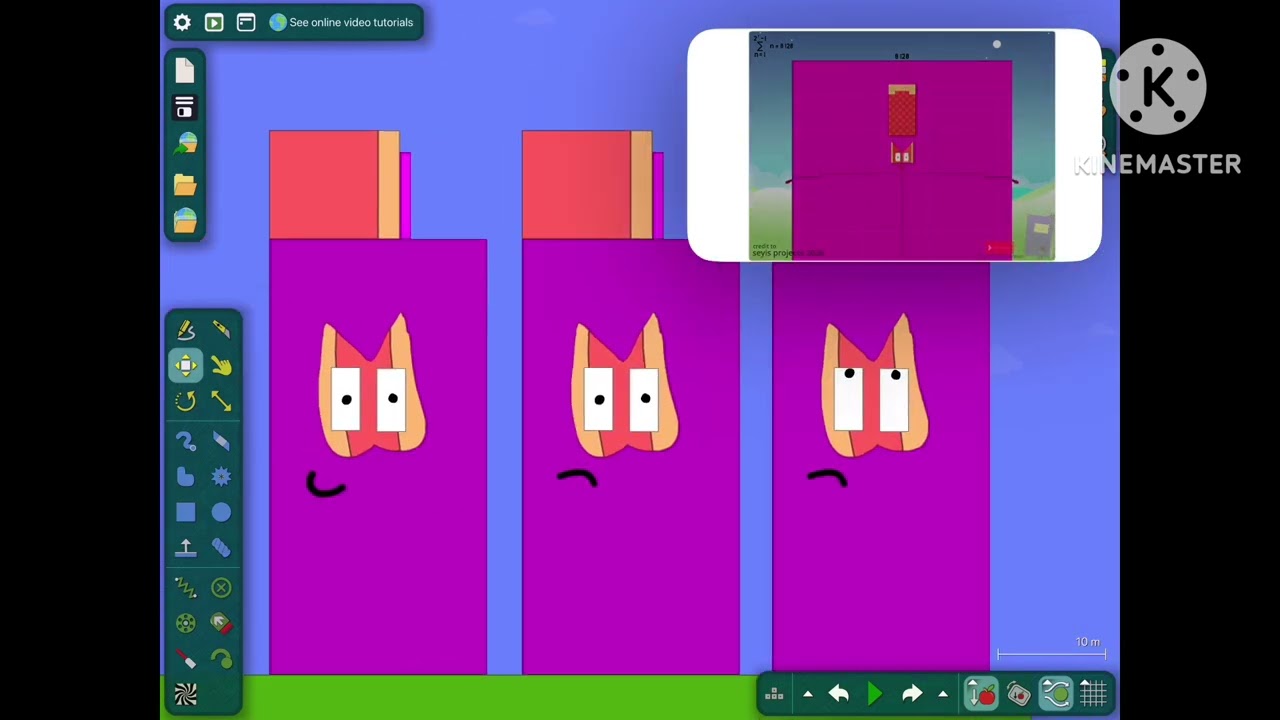Select the Gear tool
1280x720 pixels.
221,477
